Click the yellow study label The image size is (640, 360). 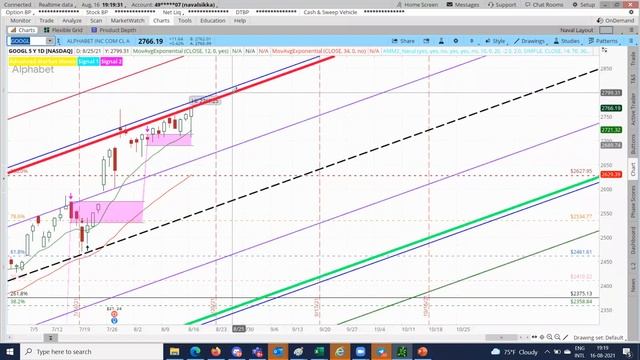(42, 61)
